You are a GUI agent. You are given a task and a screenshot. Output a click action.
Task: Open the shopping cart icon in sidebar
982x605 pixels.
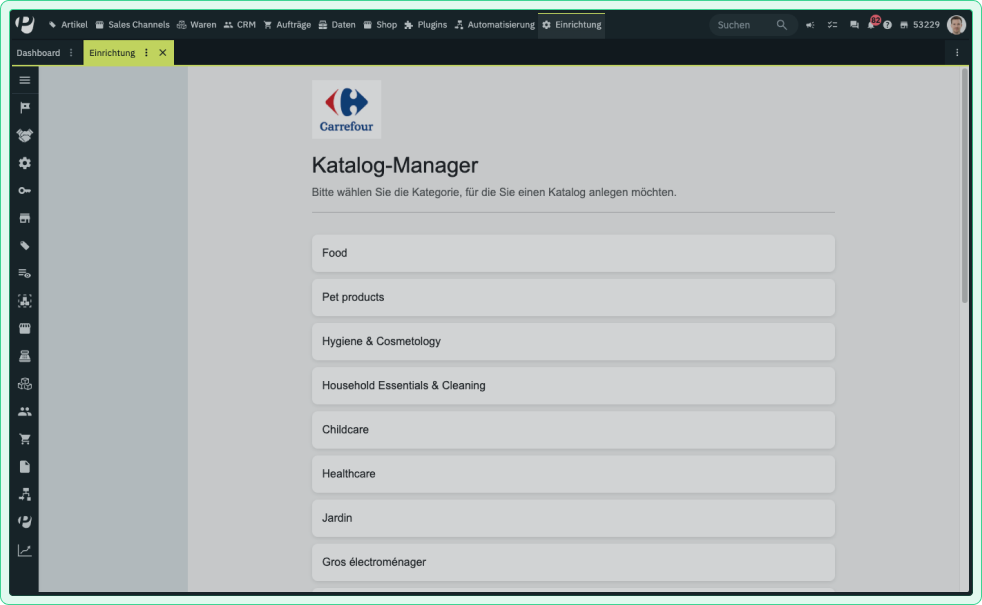[24, 439]
